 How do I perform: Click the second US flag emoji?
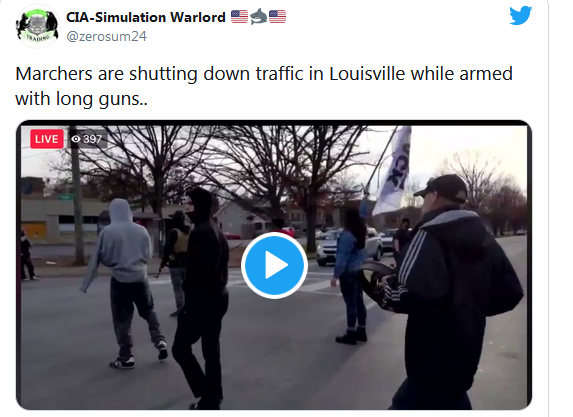[277, 17]
